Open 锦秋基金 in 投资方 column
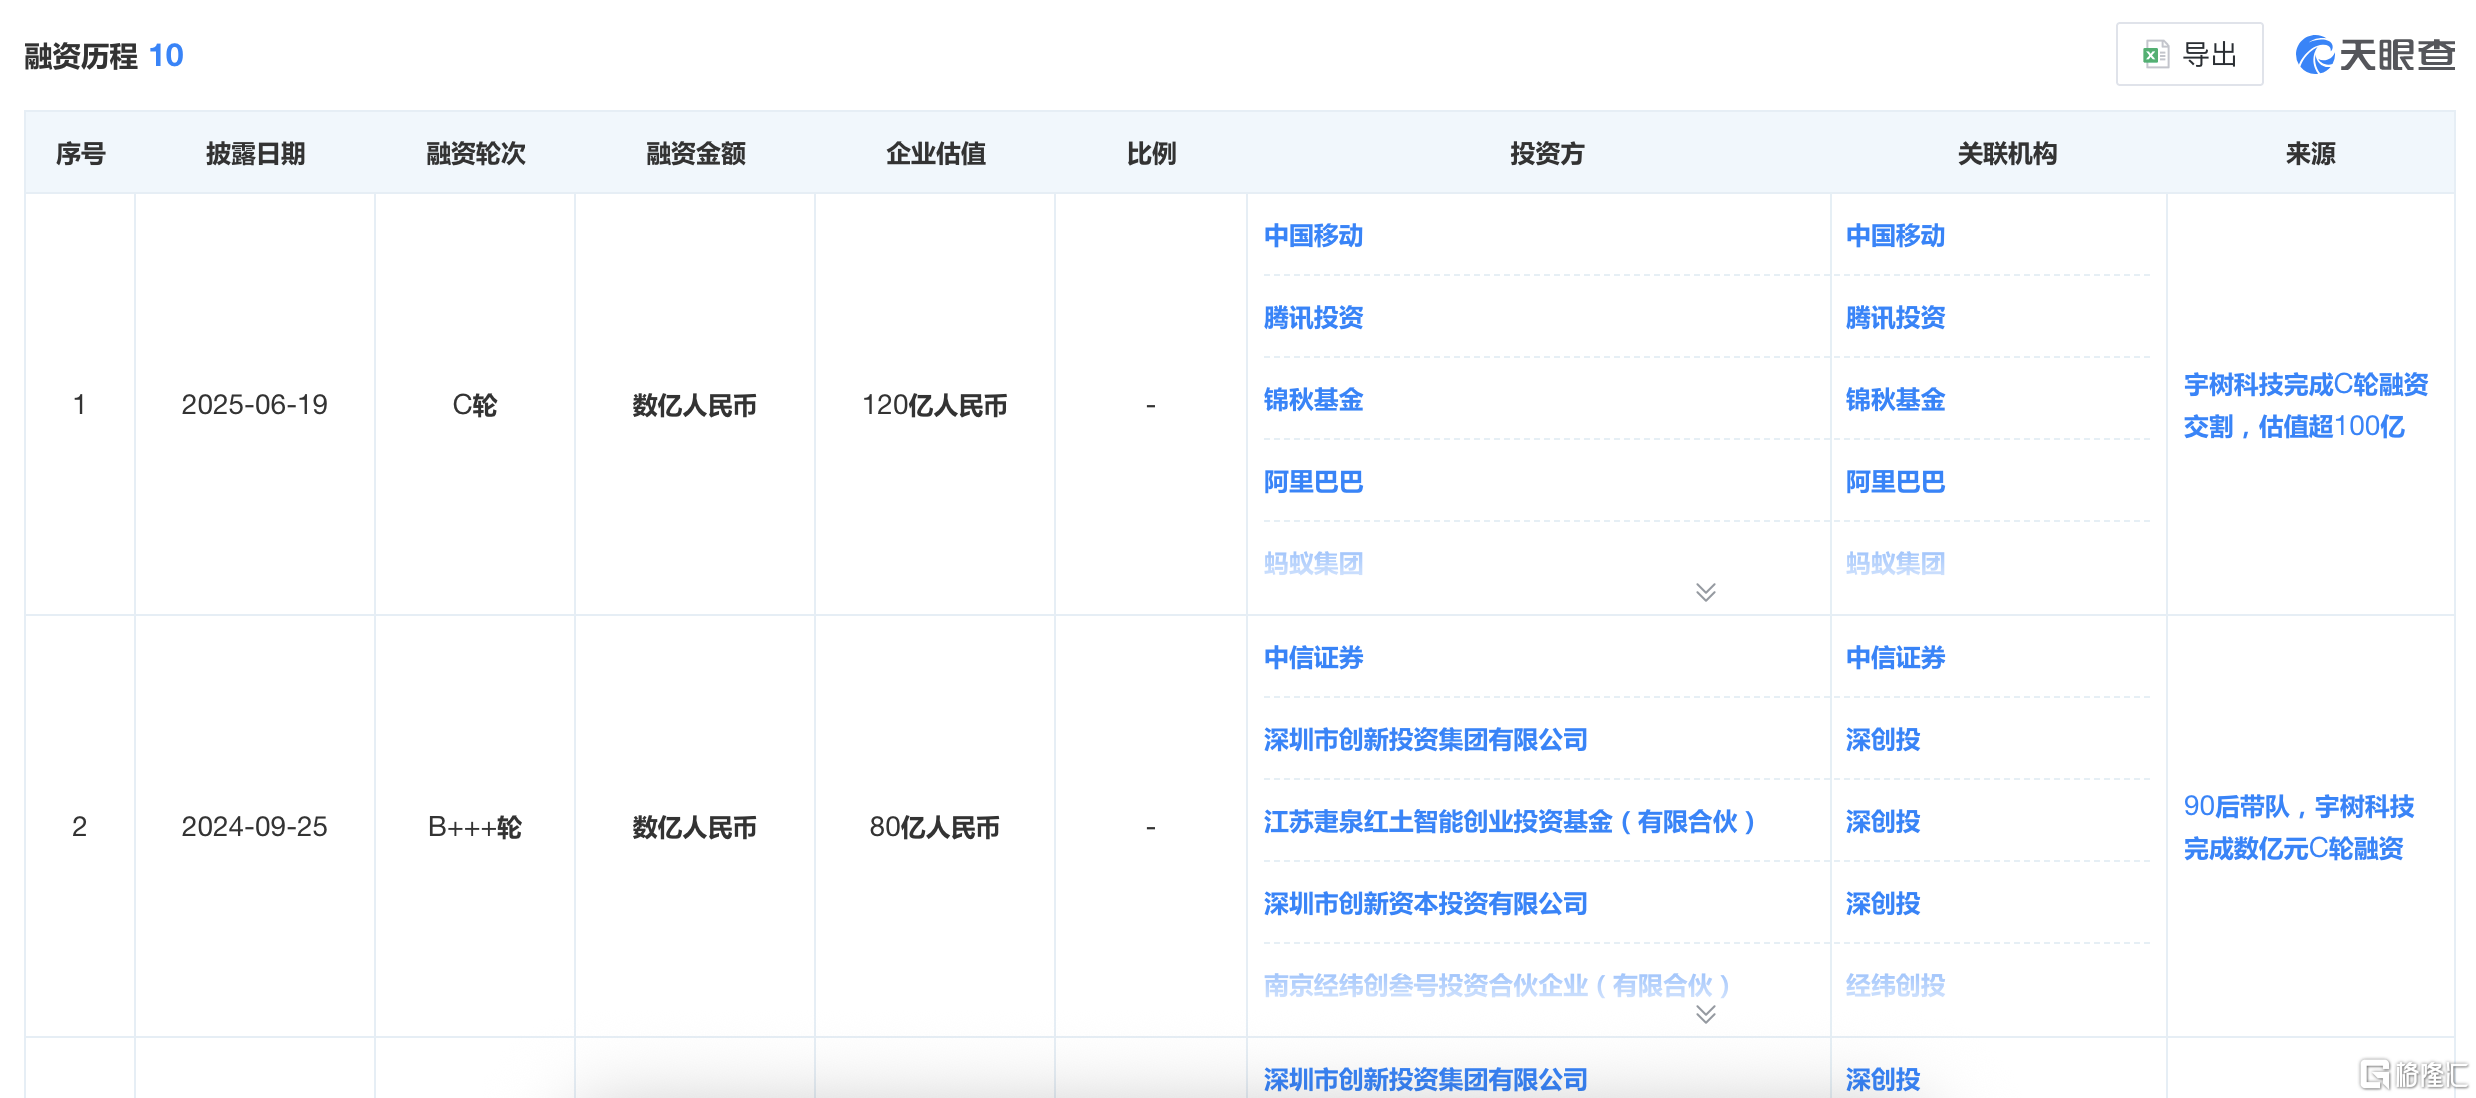This screenshot has width=2476, height=1098. [x=1313, y=400]
